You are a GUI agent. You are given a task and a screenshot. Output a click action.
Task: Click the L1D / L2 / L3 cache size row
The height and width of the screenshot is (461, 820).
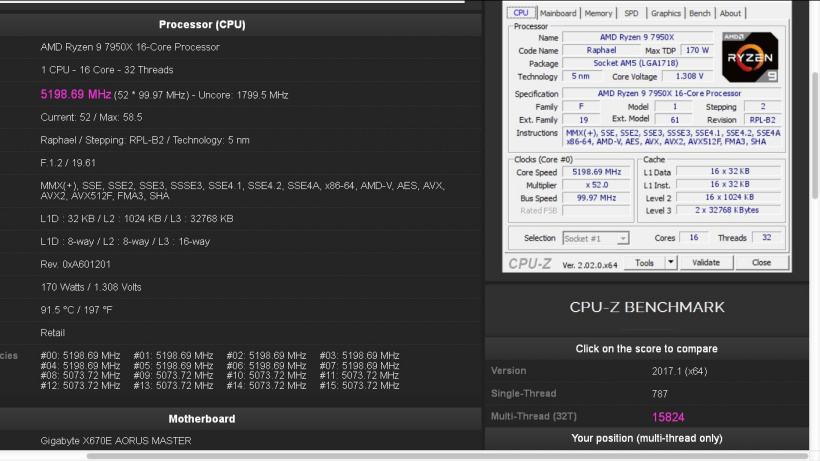tap(136, 218)
